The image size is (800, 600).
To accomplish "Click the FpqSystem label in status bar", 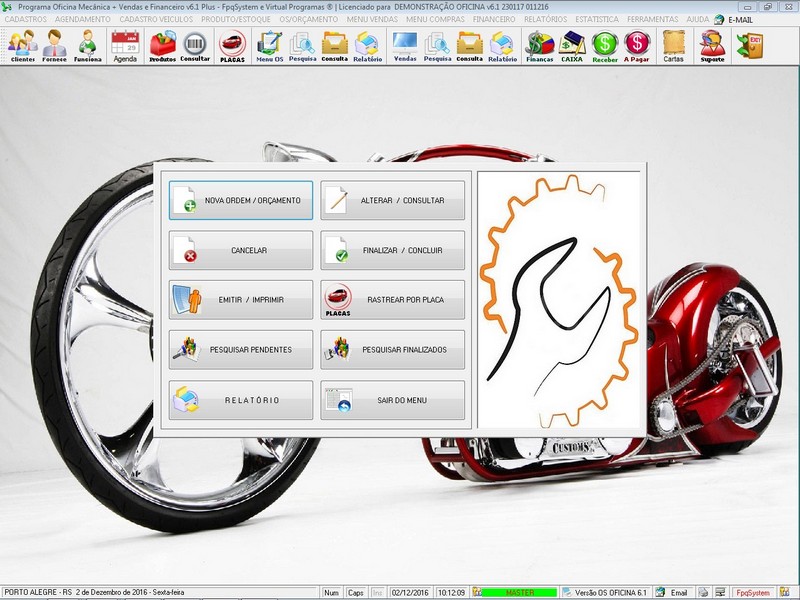I will coord(753,592).
